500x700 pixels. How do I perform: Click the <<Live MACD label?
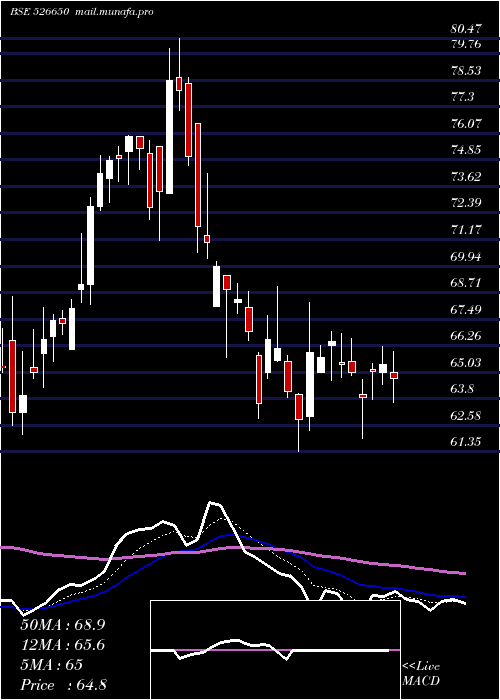click(421, 674)
